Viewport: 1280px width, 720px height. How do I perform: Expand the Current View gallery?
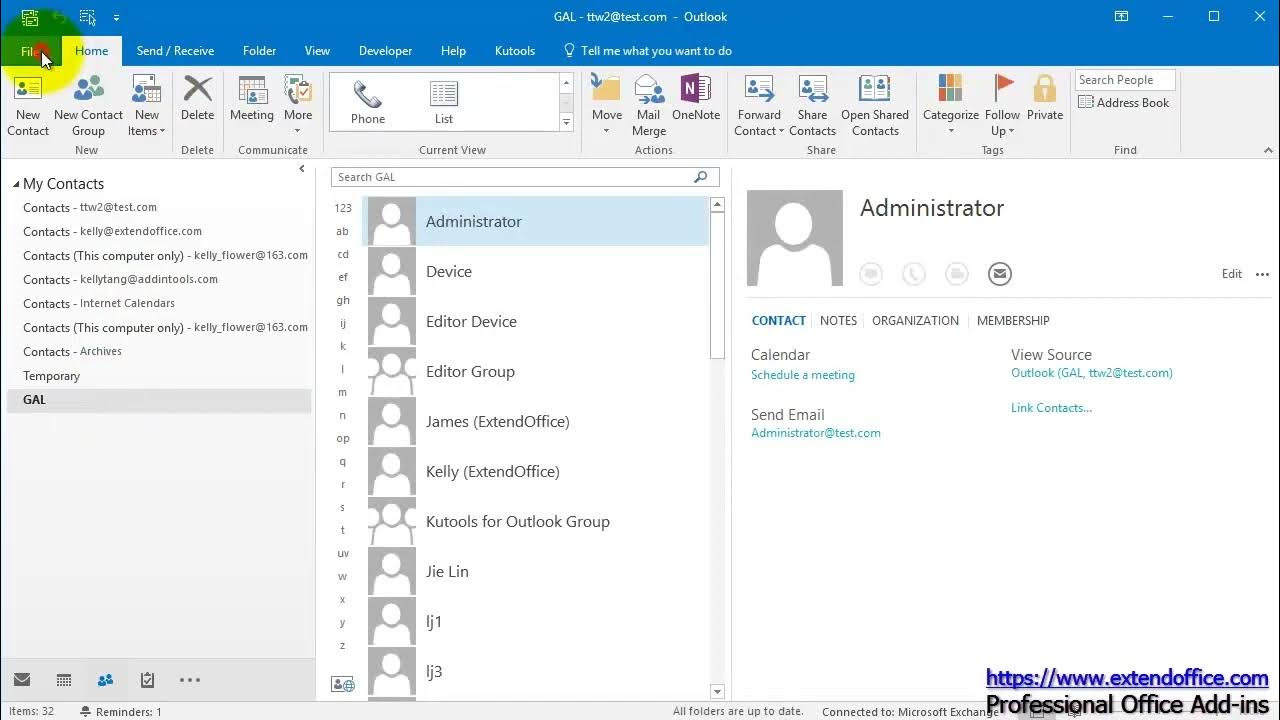point(566,122)
